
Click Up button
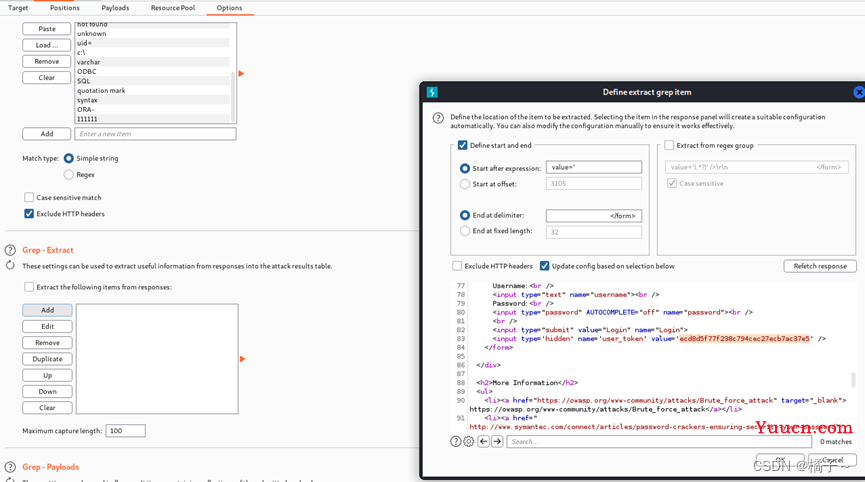pyautogui.click(x=47, y=375)
